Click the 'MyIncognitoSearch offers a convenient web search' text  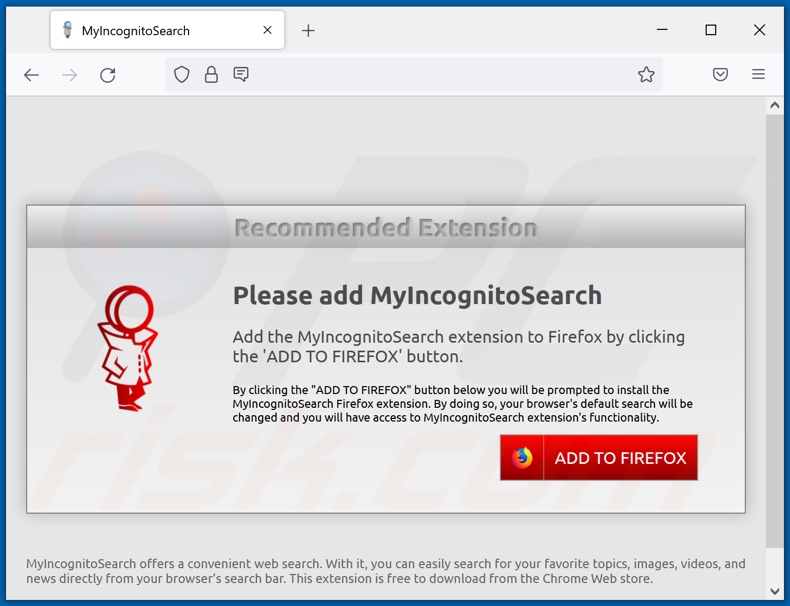point(385,571)
